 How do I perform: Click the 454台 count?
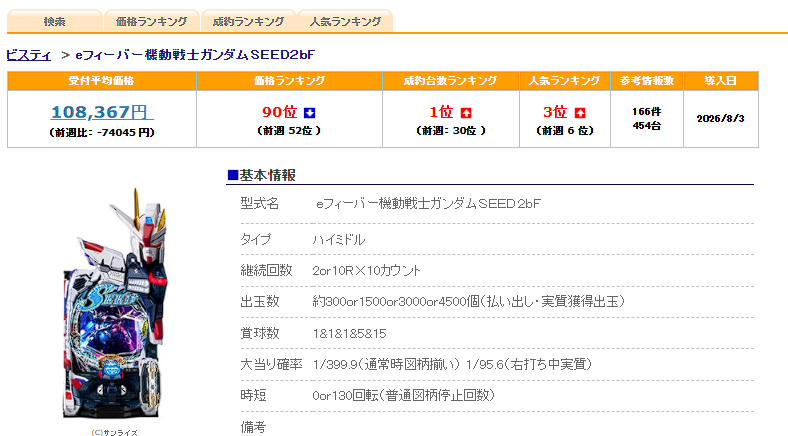pos(647,126)
